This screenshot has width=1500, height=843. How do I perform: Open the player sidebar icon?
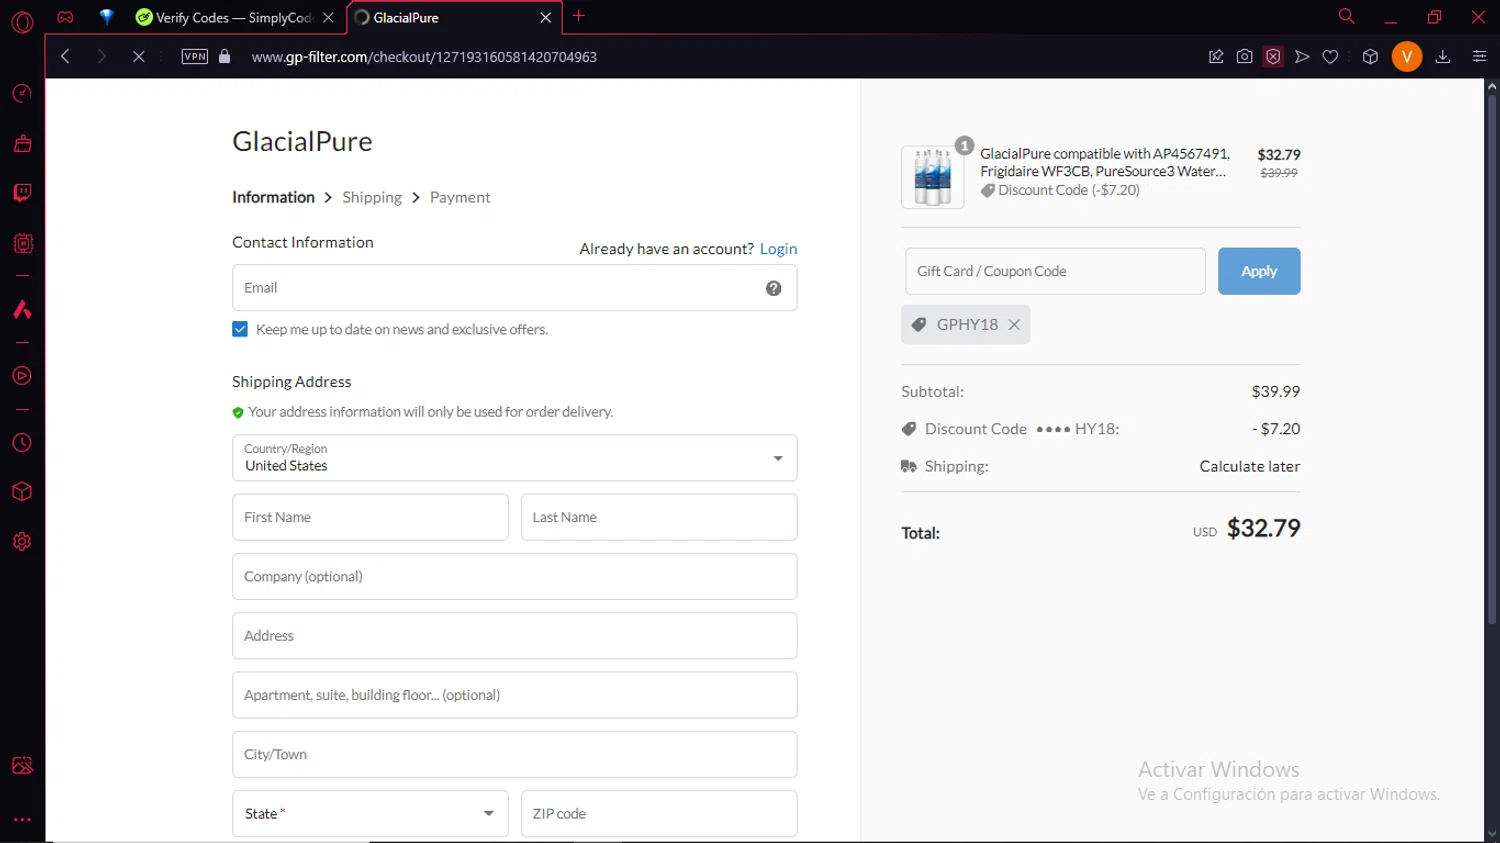22,376
